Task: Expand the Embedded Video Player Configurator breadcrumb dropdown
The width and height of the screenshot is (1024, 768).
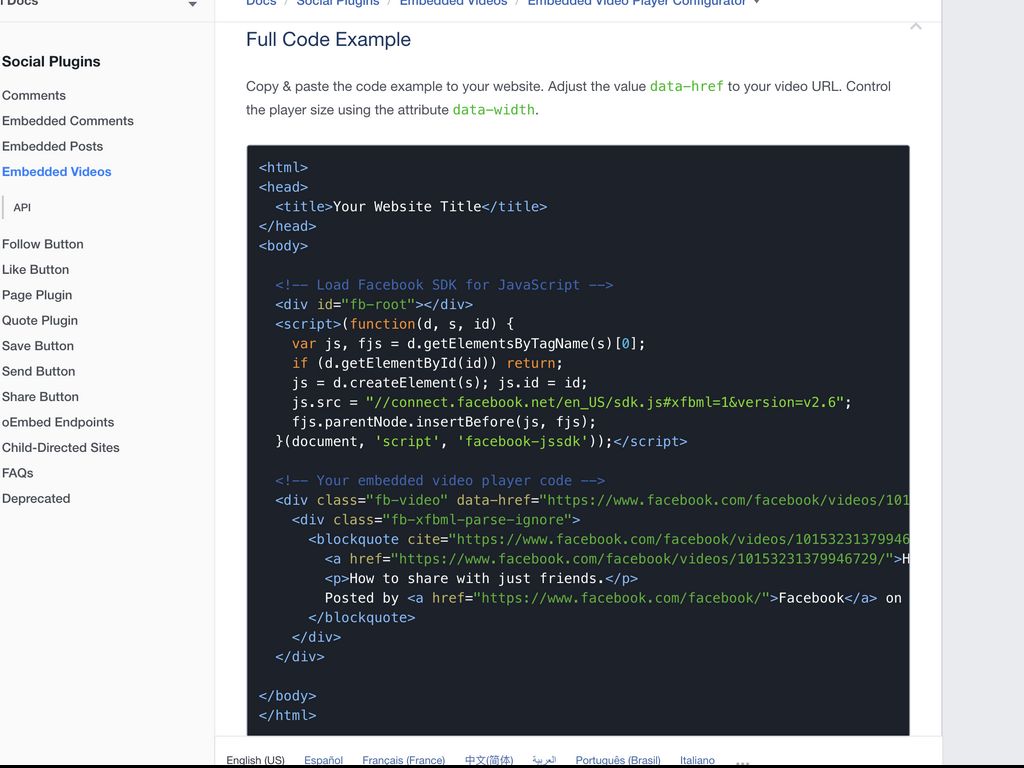Action: tap(756, 3)
